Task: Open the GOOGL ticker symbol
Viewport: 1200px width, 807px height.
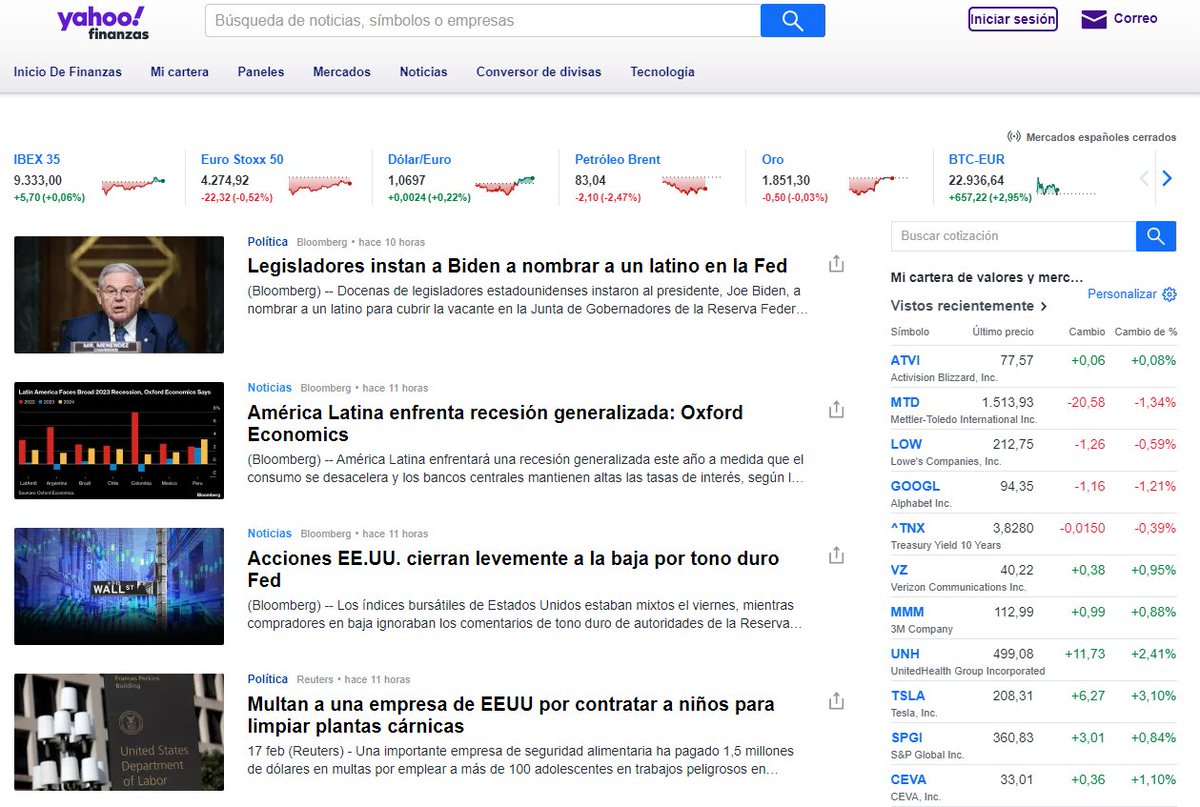Action: (916, 486)
